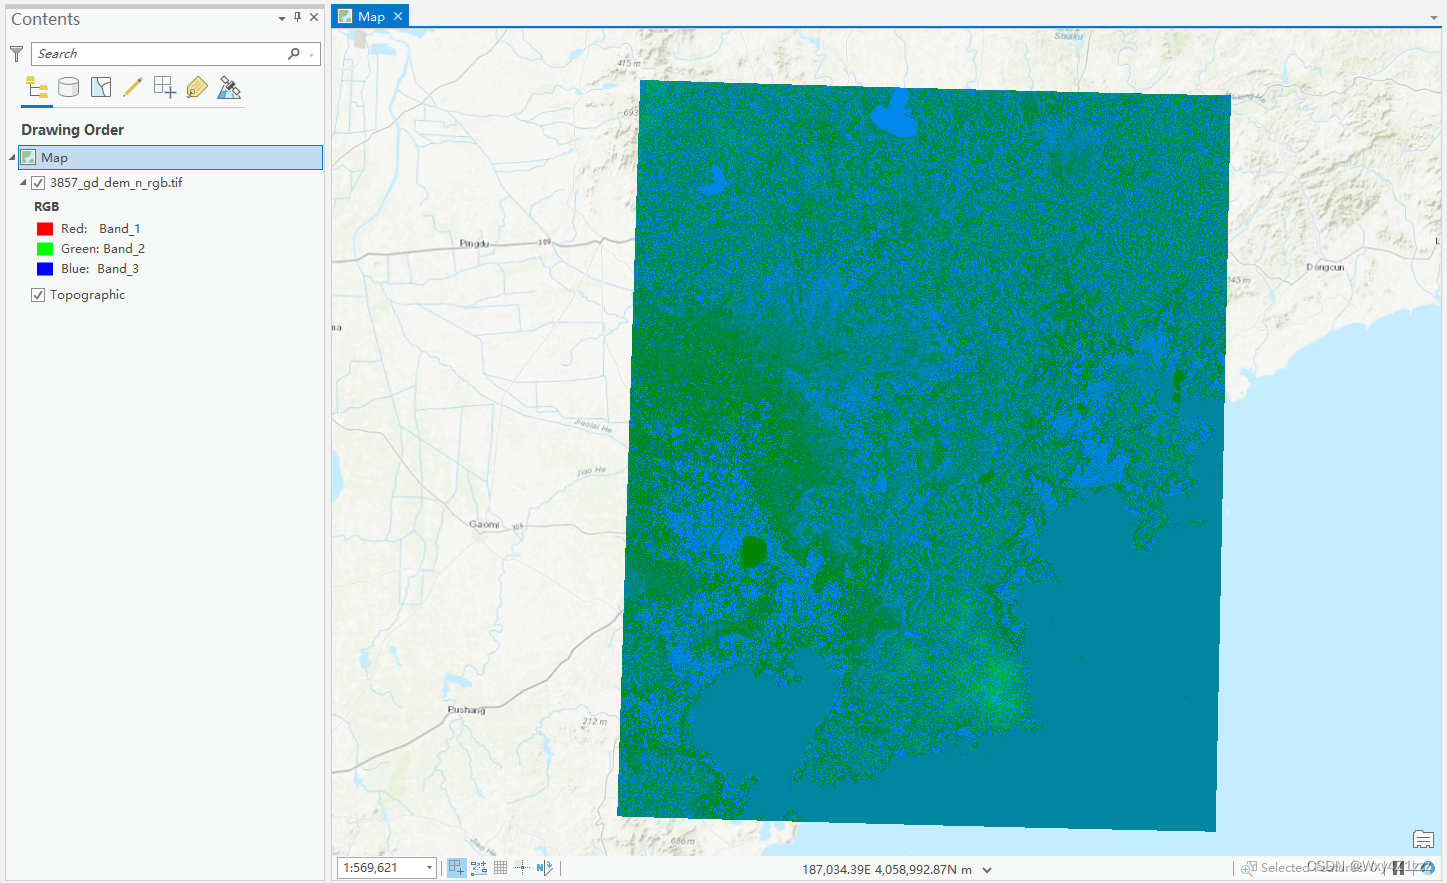
Task: Close the Contents pane
Action: pos(314,17)
